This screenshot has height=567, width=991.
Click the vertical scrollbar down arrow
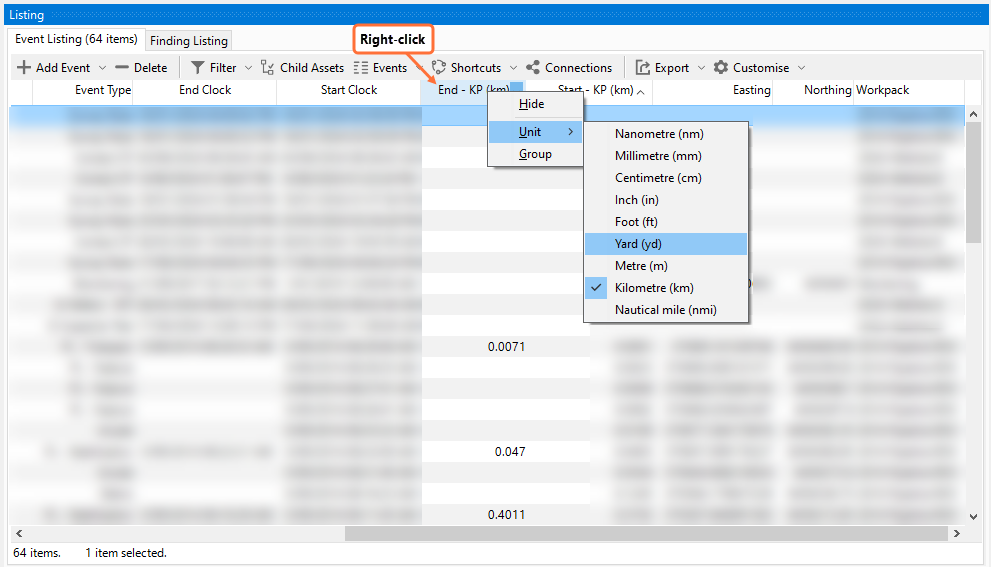pyautogui.click(x=973, y=516)
